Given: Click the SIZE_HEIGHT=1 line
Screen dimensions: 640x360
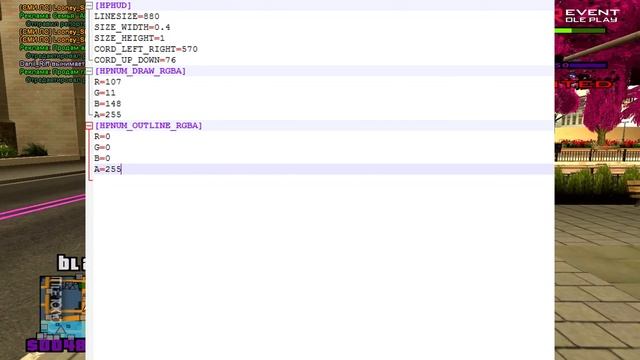Looking at the screenshot, I should click(x=129, y=38).
